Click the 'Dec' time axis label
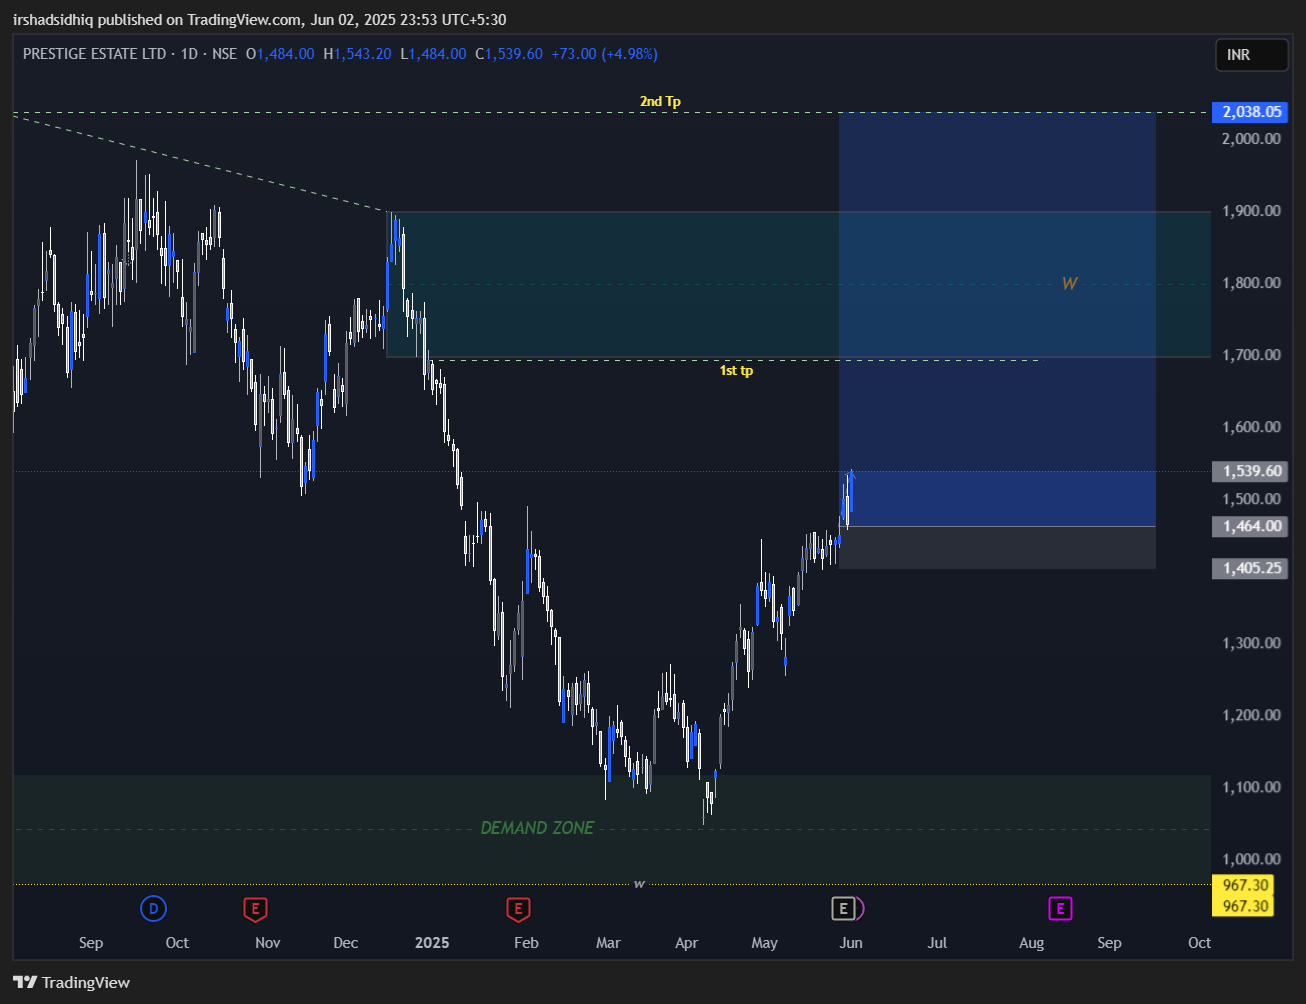The image size is (1306, 1004). (x=346, y=943)
